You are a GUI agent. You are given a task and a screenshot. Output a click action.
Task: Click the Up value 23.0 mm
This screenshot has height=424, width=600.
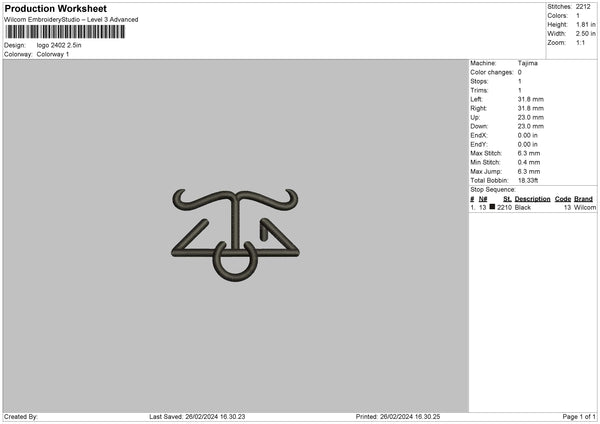click(x=531, y=117)
